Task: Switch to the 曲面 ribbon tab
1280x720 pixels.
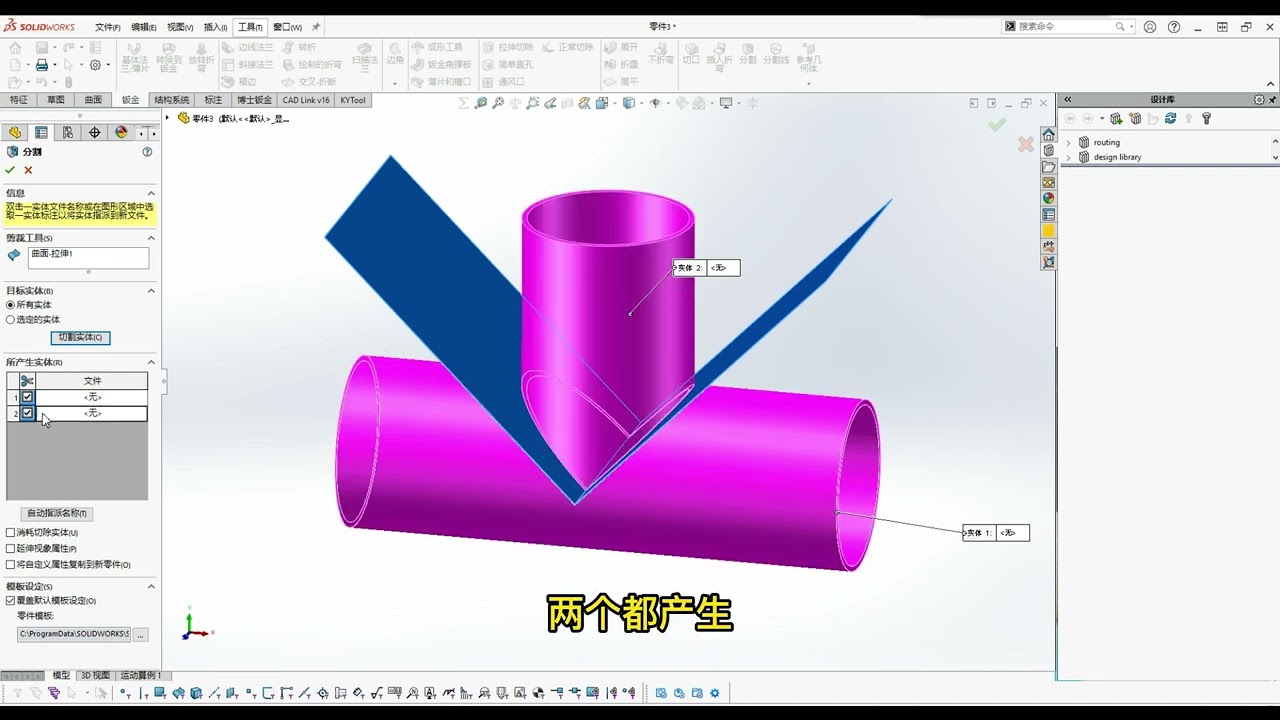Action: tap(93, 100)
